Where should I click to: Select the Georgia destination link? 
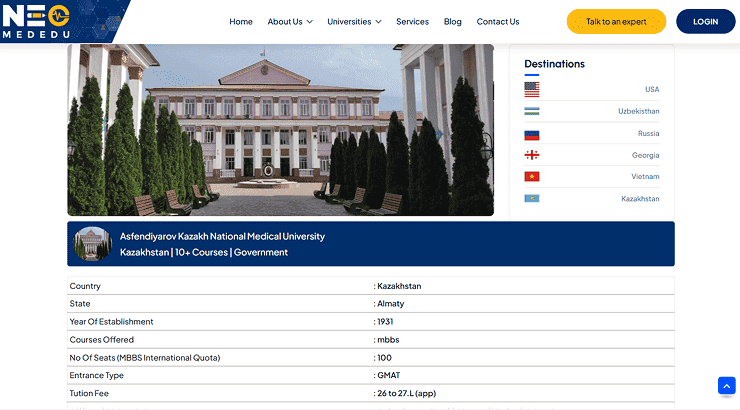point(645,155)
